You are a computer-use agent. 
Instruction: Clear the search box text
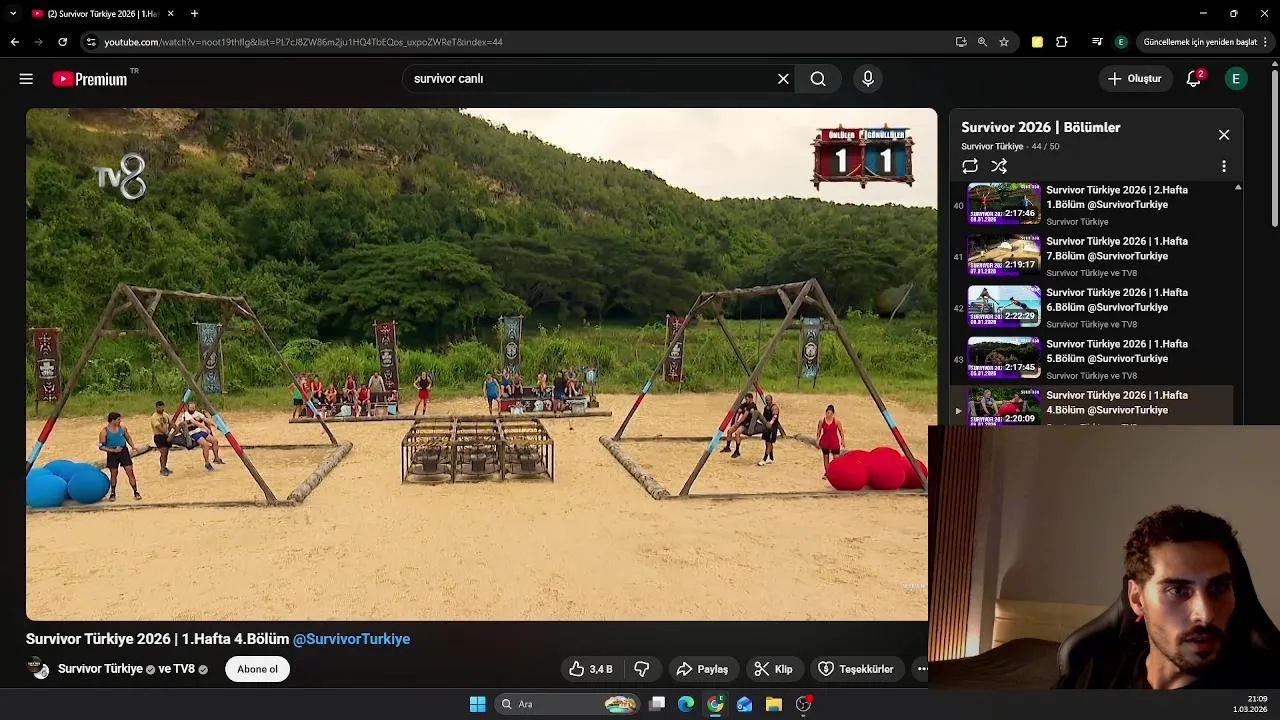(x=783, y=79)
